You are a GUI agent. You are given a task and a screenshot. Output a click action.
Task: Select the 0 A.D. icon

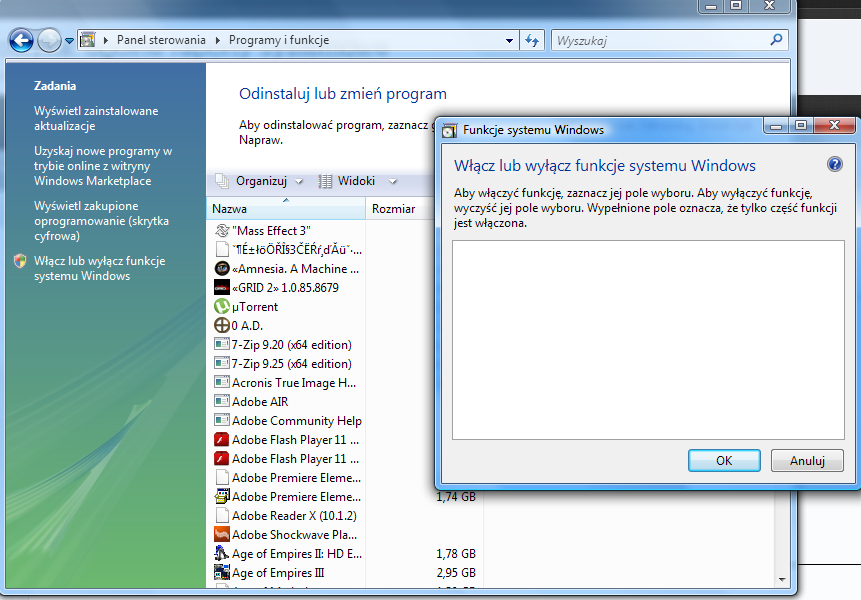click(x=222, y=326)
